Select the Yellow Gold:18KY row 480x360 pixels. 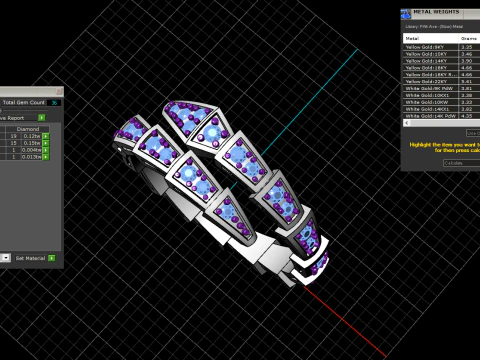point(441,68)
